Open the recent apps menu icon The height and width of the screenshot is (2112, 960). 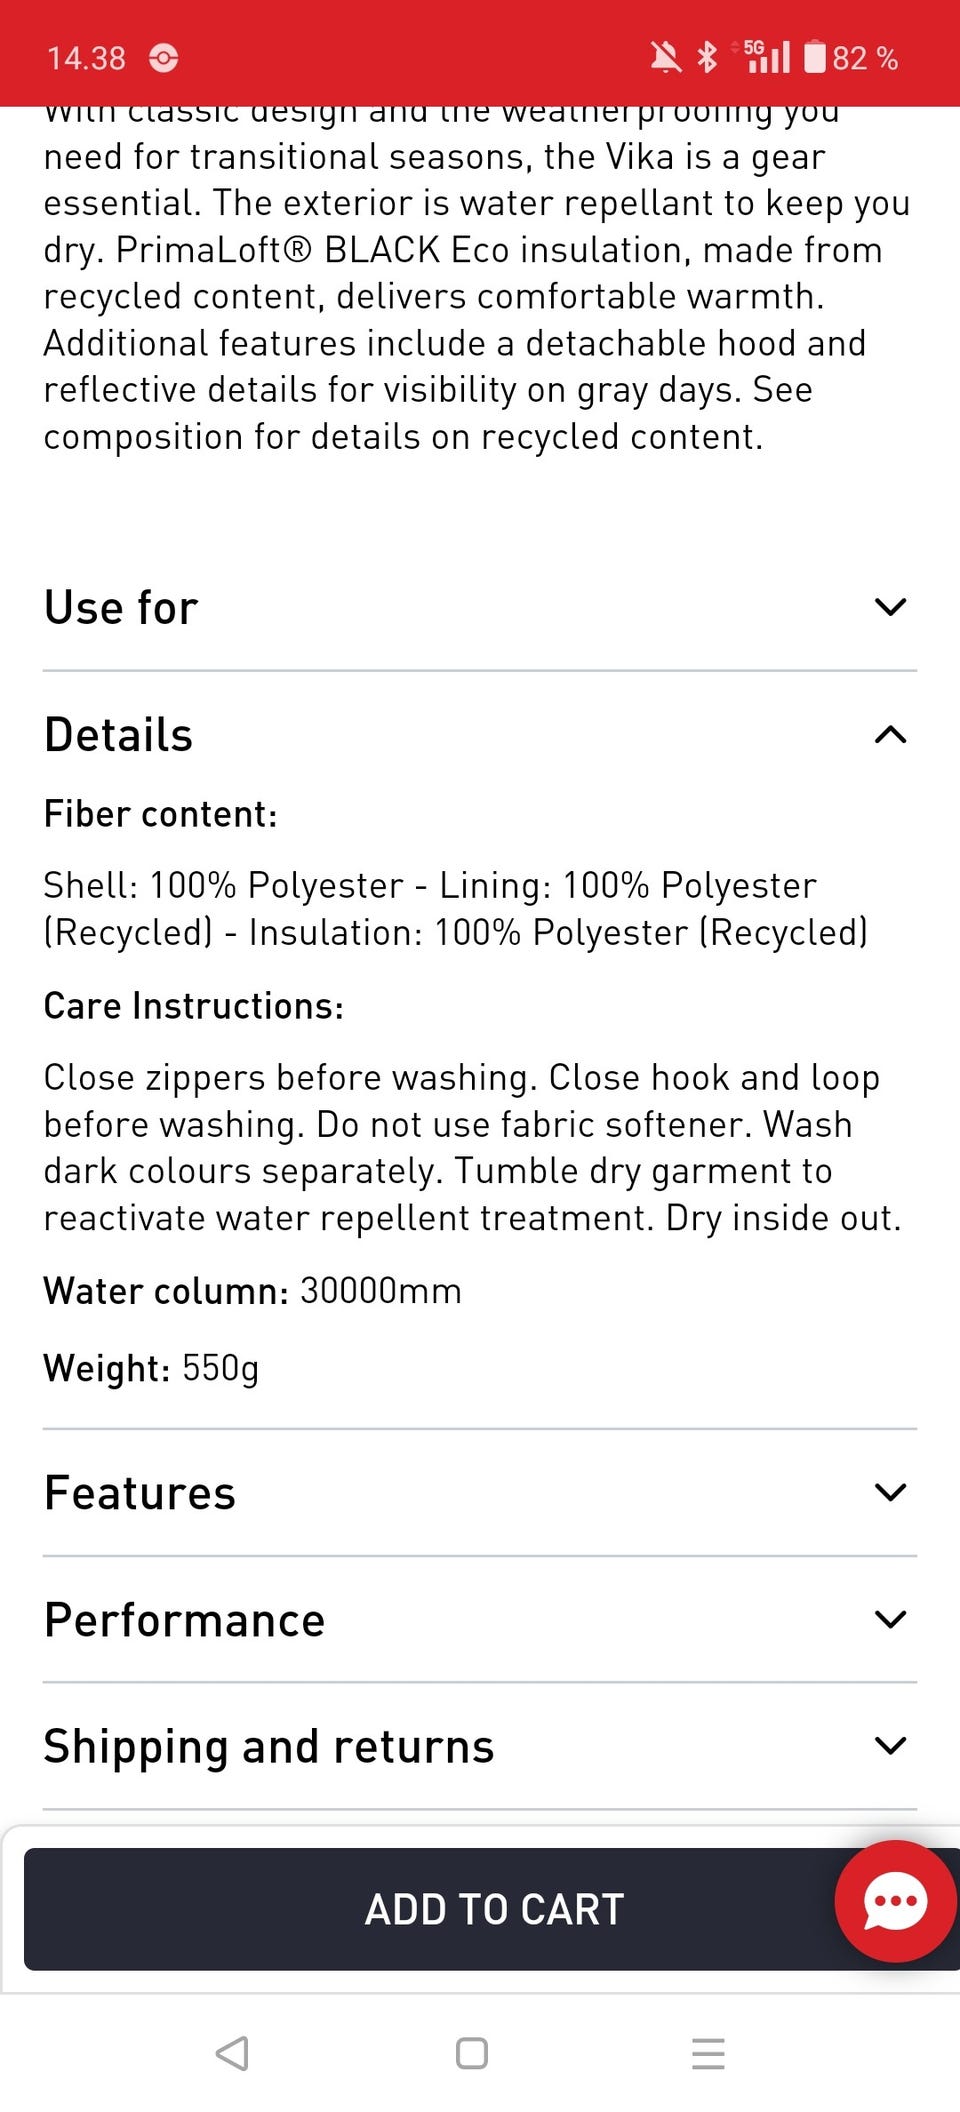coord(708,2053)
